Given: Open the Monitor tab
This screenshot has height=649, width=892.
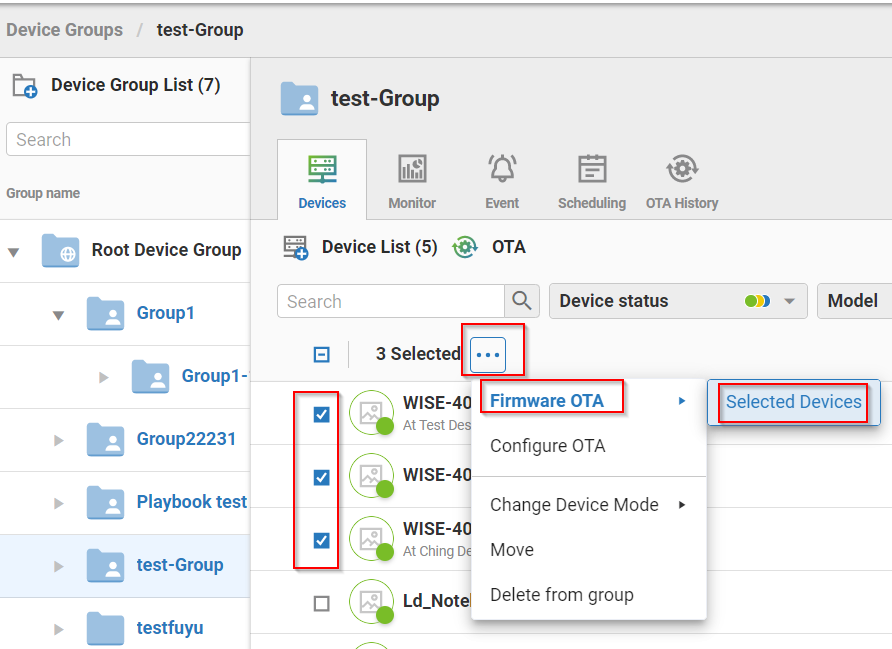Looking at the screenshot, I should pos(412,180).
